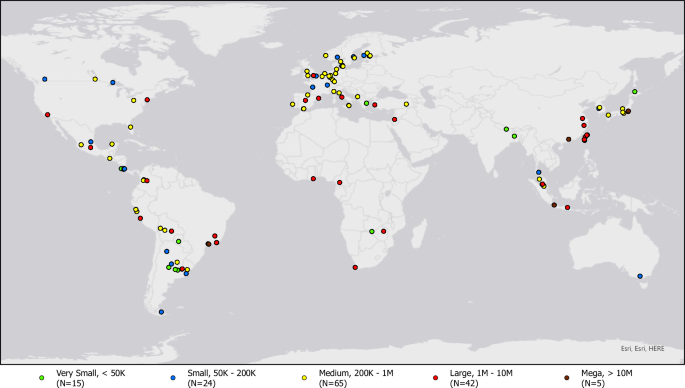685x388 pixels.
Task: Select the "Mega, > 10M" legend label
Action: point(606,374)
